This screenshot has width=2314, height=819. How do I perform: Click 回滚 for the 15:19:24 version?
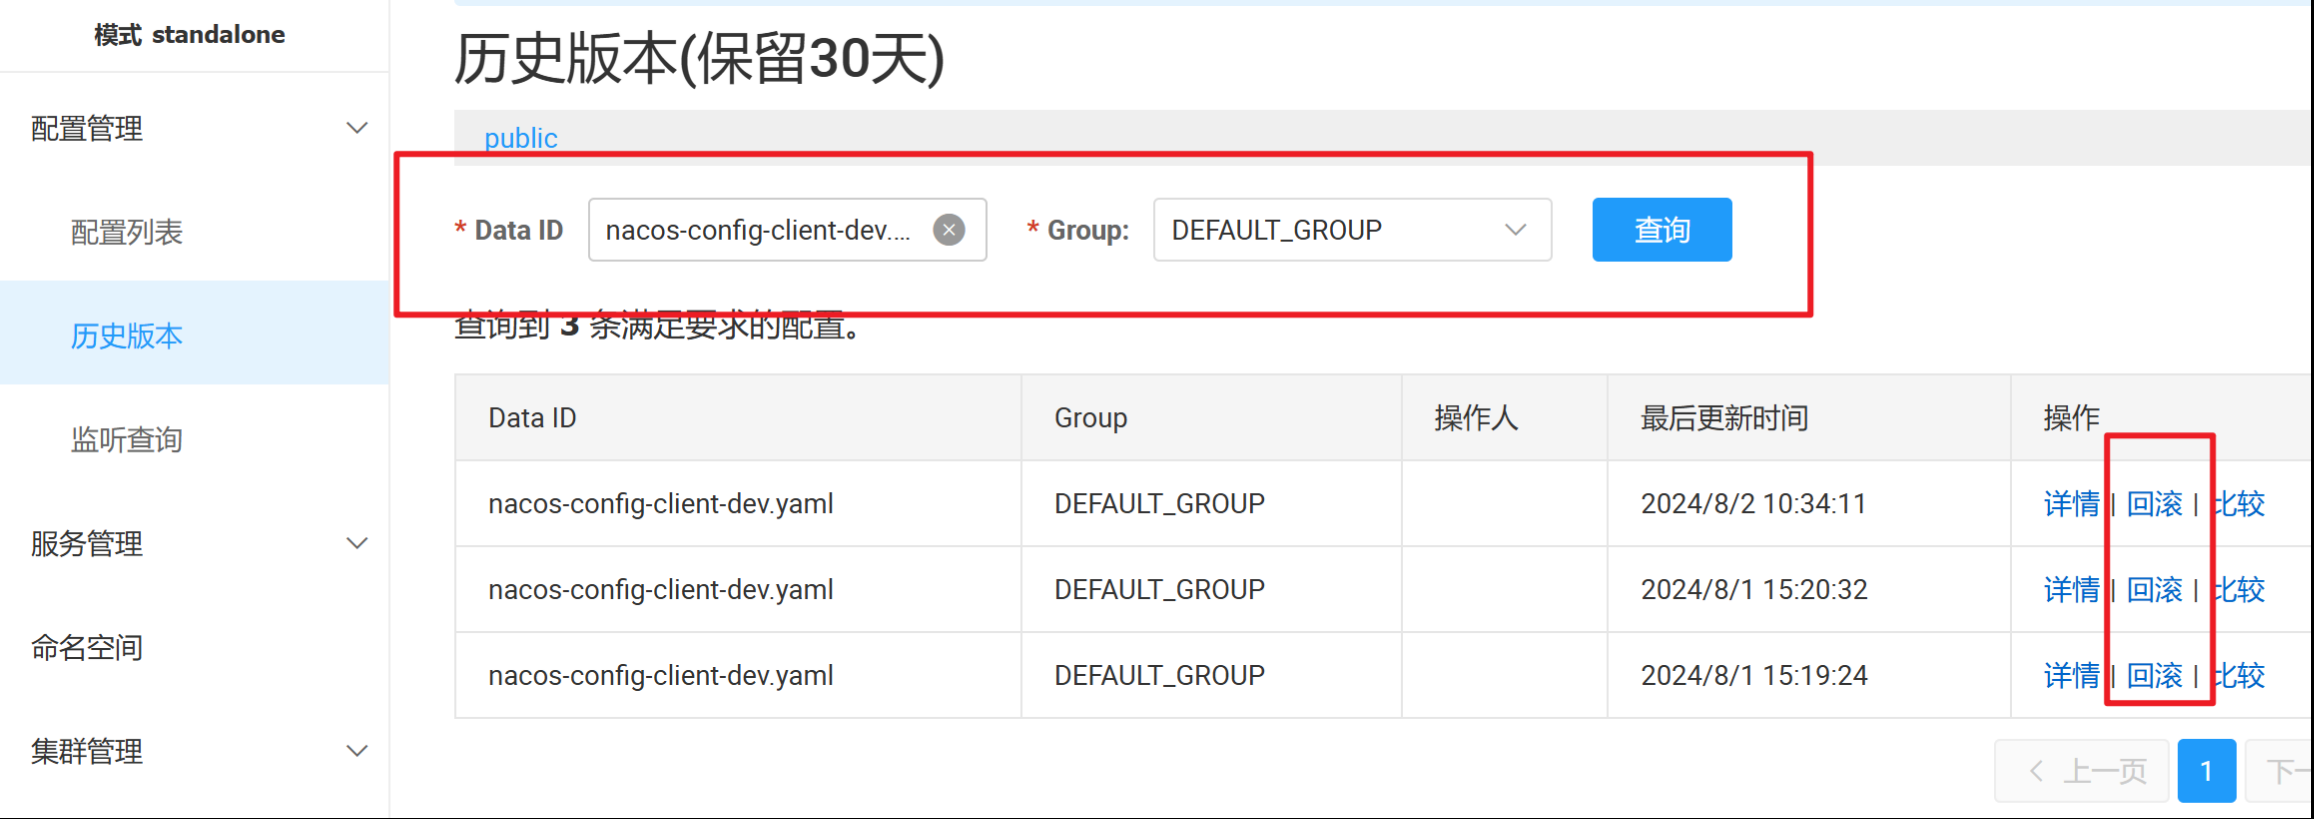click(x=2154, y=676)
